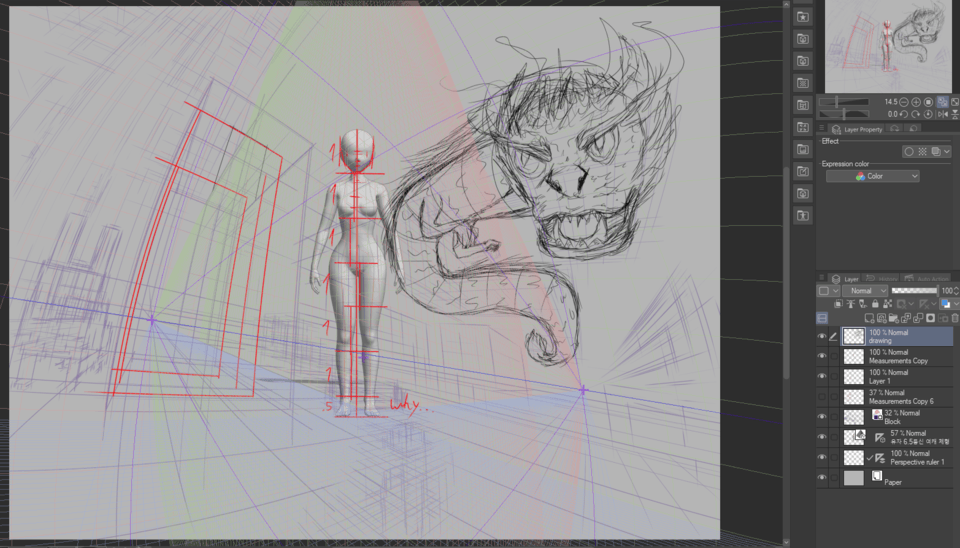This screenshot has height=548, width=960.
Task: Select Layer 1 in layer list
Action: coord(898,377)
